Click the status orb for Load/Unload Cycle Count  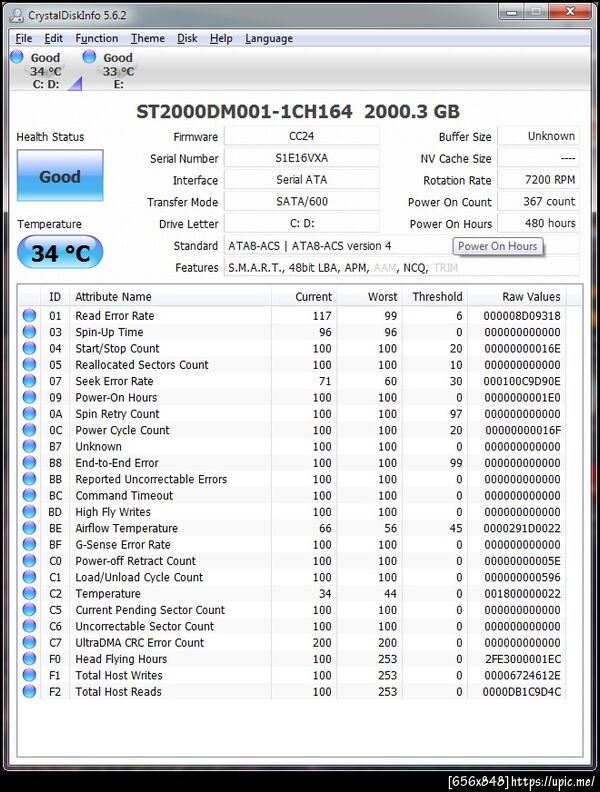click(29, 577)
